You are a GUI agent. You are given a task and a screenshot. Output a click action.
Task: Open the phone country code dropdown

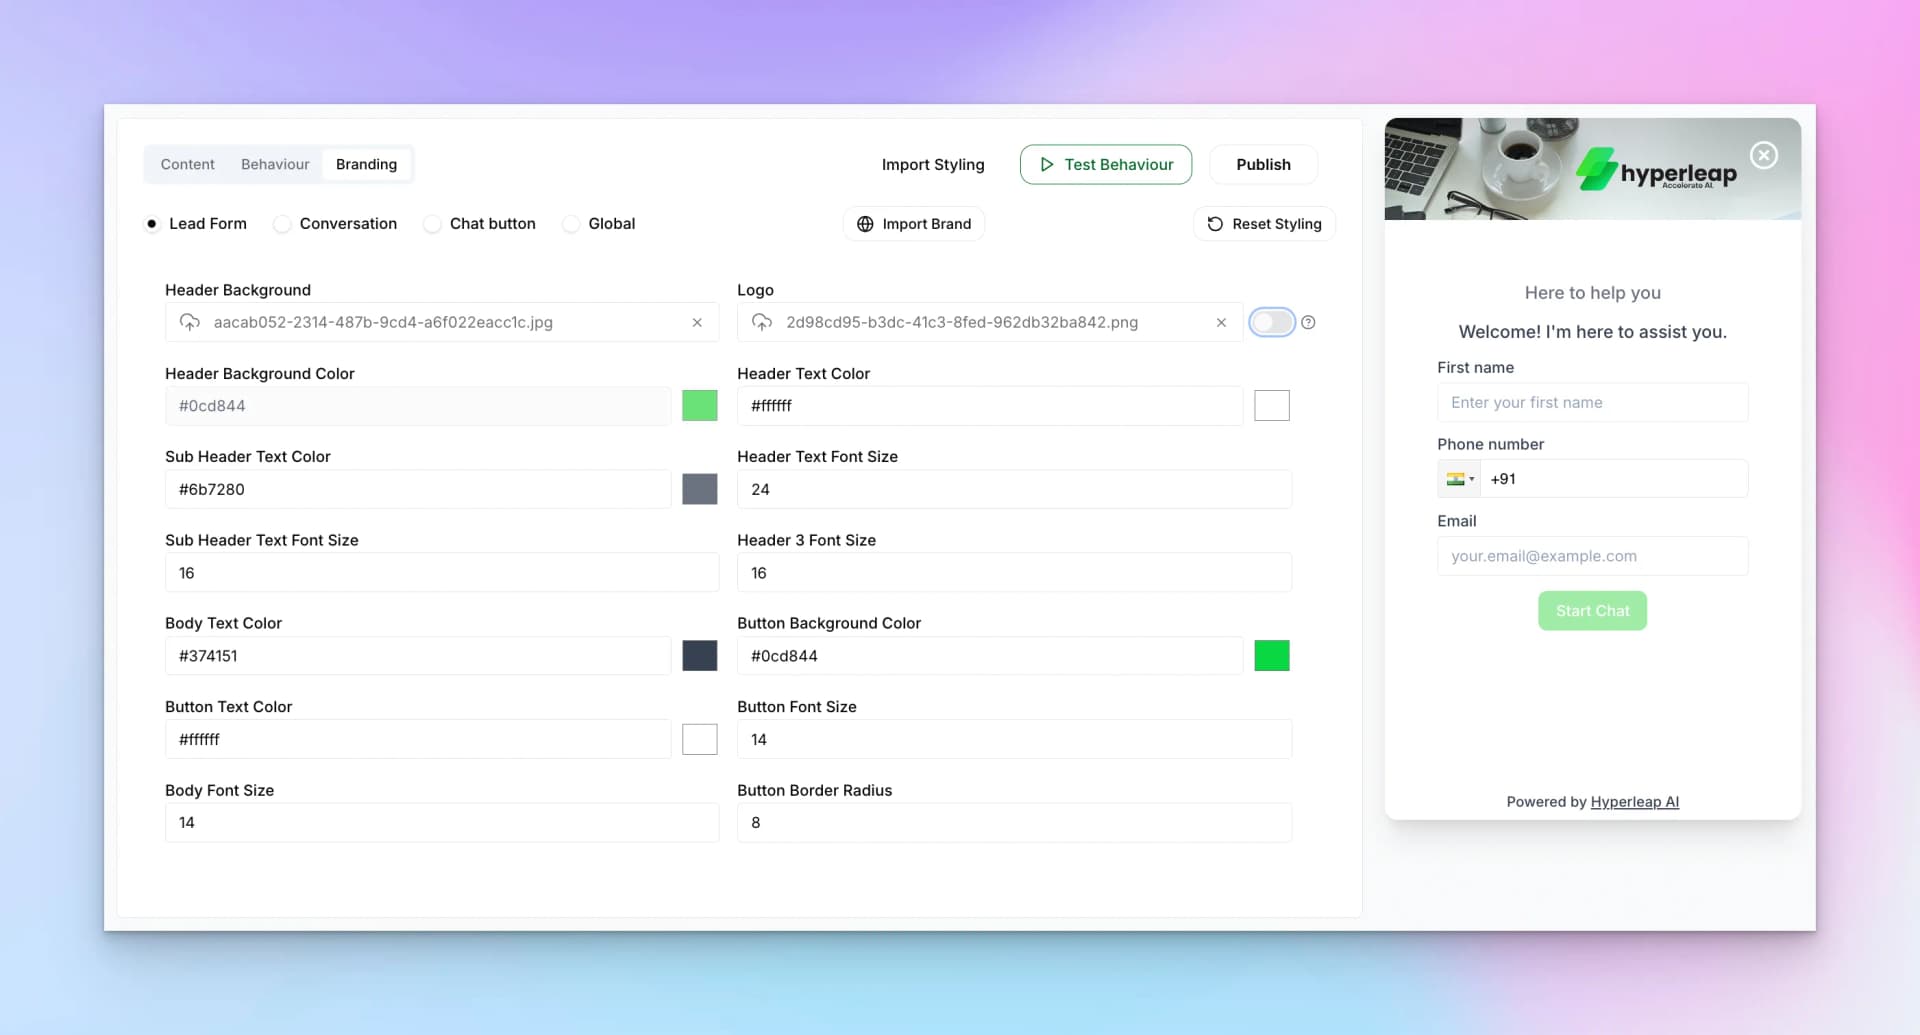(x=1459, y=478)
